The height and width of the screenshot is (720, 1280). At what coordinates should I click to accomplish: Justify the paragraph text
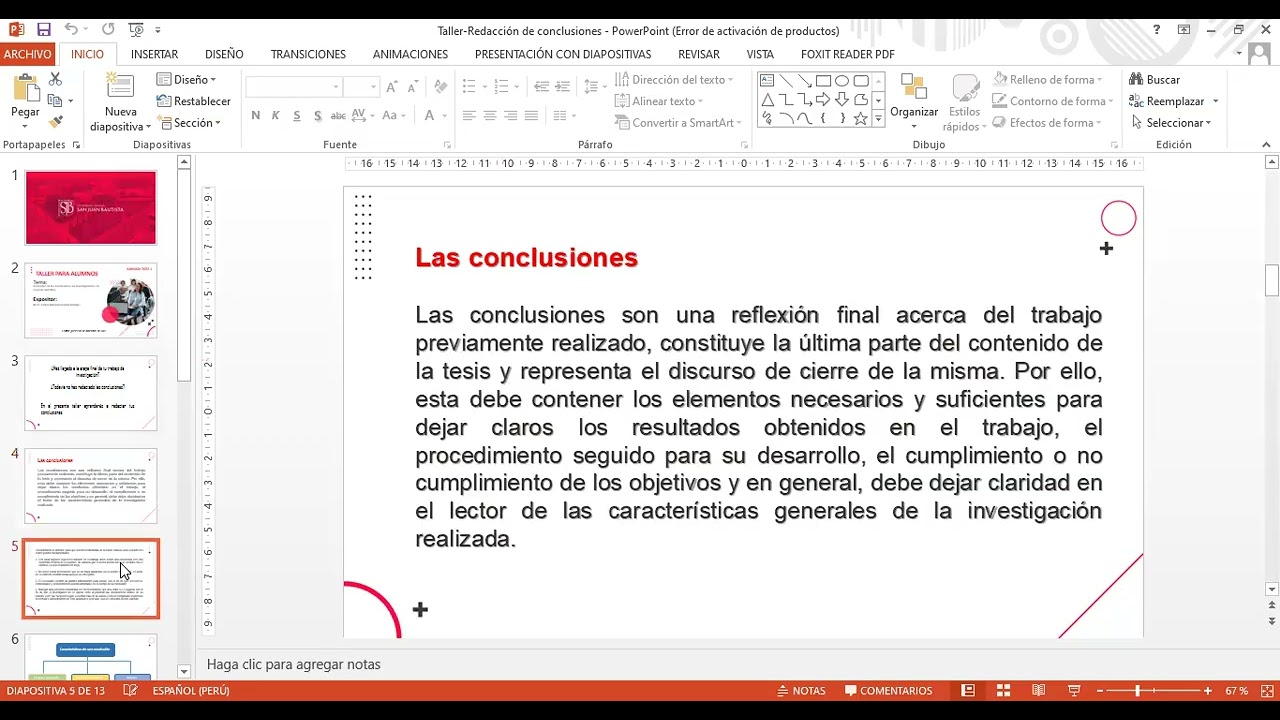(531, 116)
